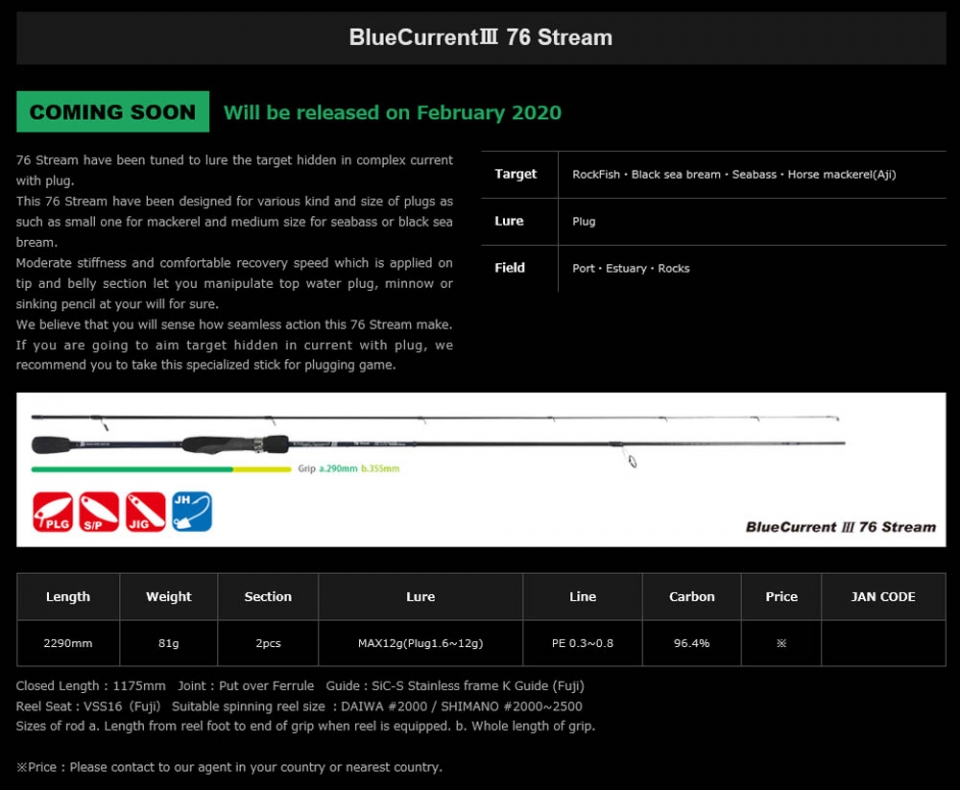Click the 'Closed Length : 1175mm' text
960x790 pixels.
[91, 686]
